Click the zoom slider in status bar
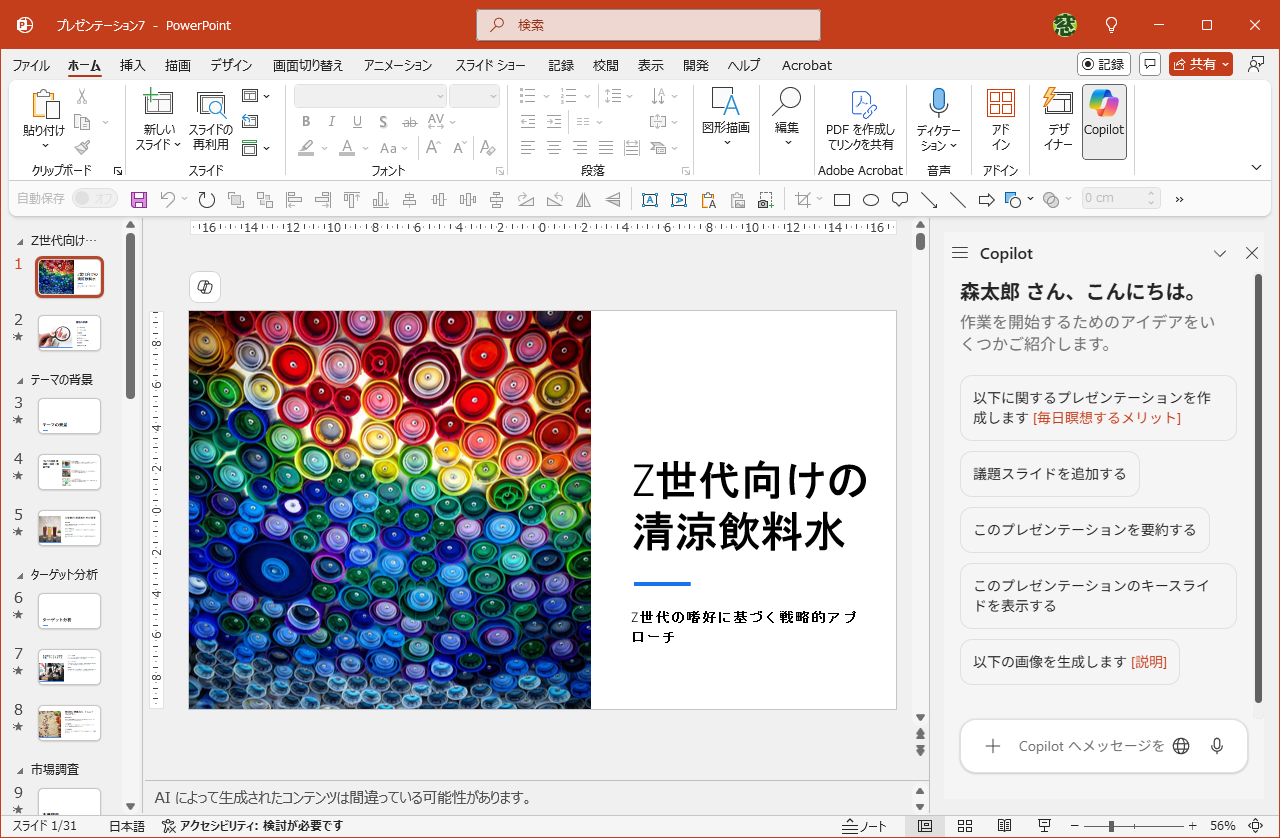Image resolution: width=1280 pixels, height=838 pixels. click(x=1111, y=826)
